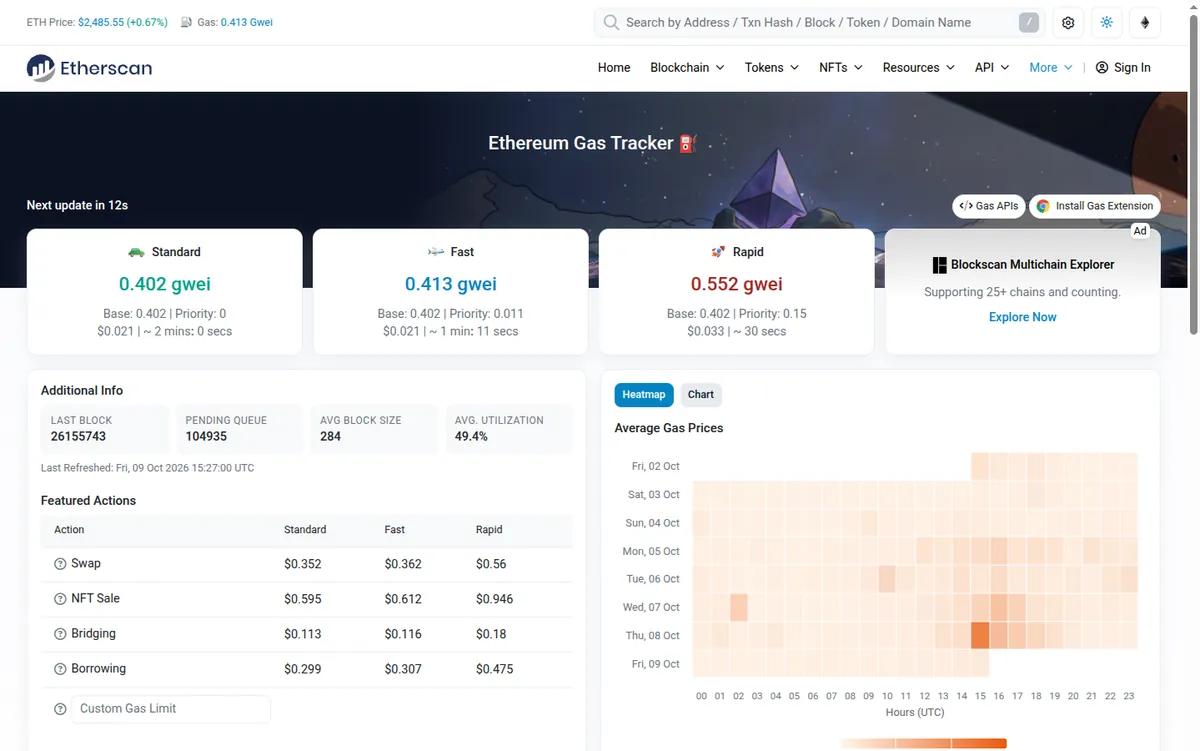Click the Explore Now link
1200x751 pixels.
(1022, 317)
